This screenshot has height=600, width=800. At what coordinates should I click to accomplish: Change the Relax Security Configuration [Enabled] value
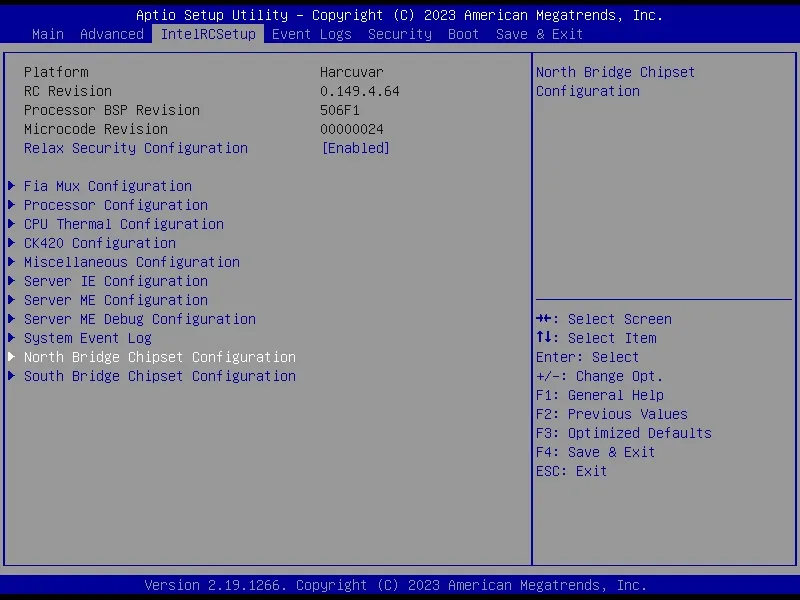[x=356, y=148]
